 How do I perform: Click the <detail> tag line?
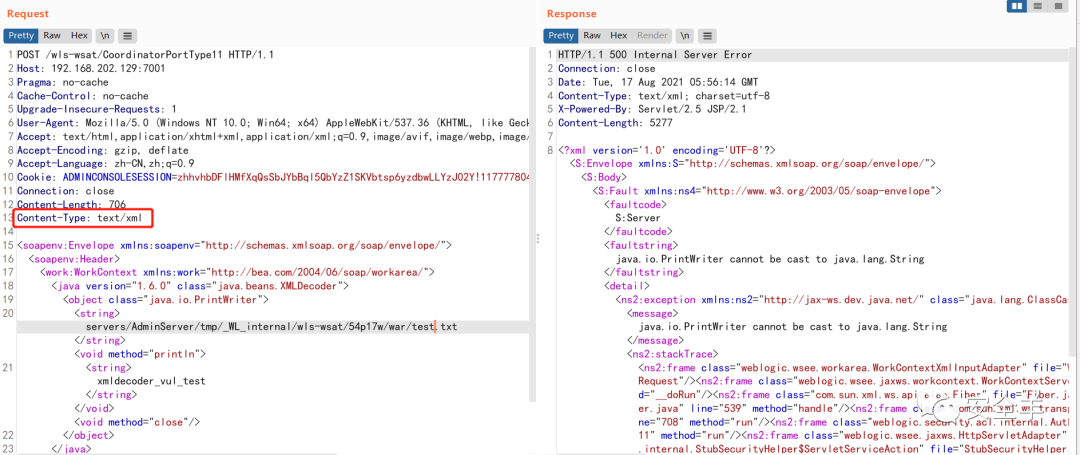point(627,286)
